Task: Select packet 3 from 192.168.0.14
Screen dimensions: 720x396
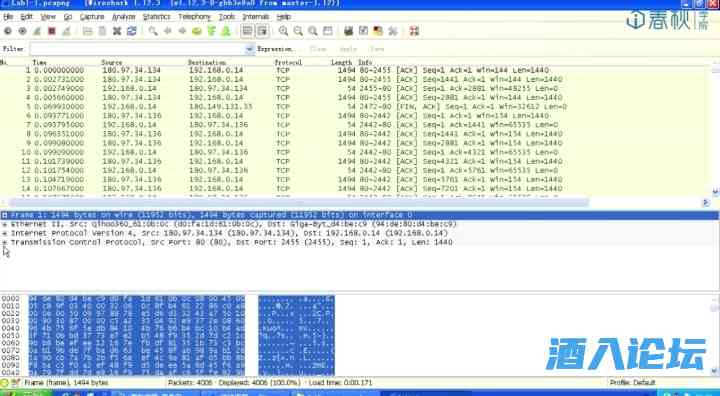Action: click(356, 88)
